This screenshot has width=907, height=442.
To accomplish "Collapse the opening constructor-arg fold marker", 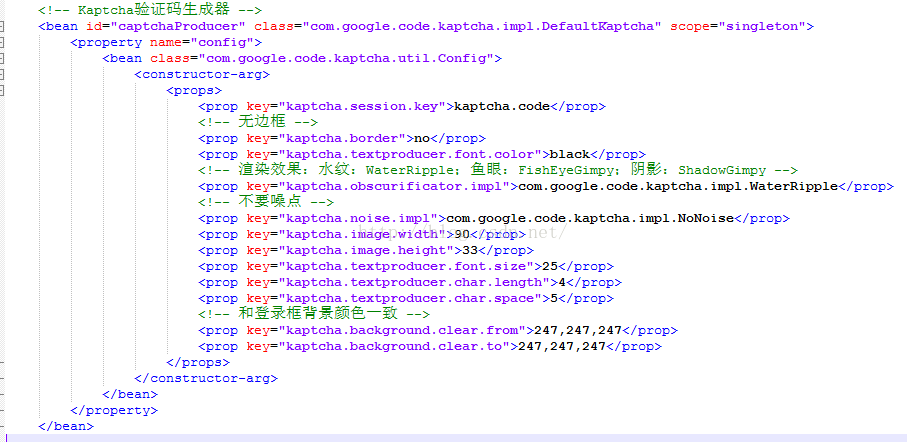I will 1,75.
